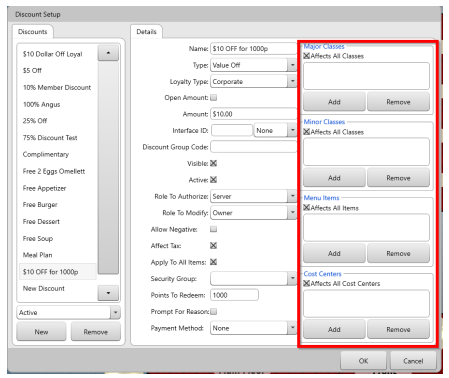Select 'Free Soup' discount
This screenshot has width=449, height=378.
click(x=57, y=239)
